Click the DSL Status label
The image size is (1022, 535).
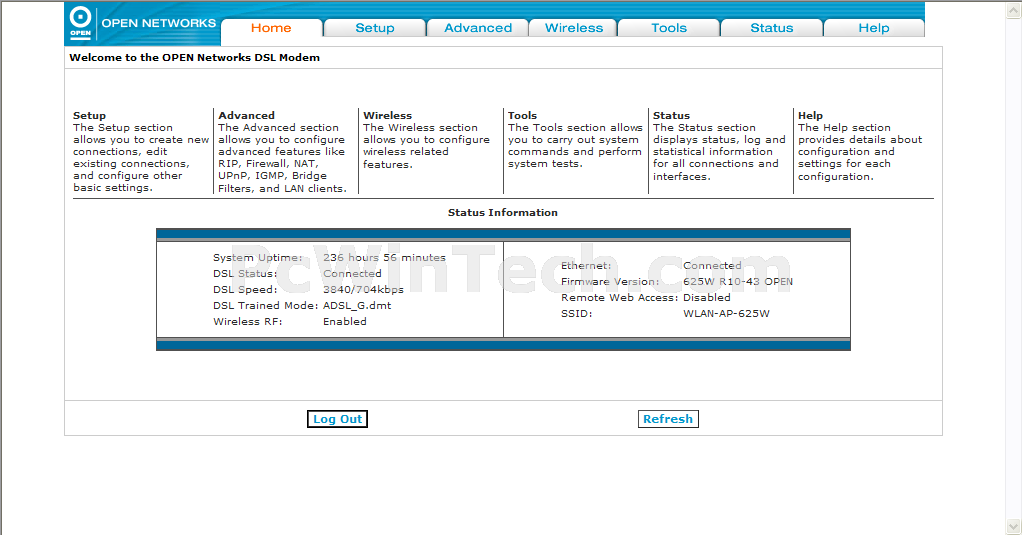pyautogui.click(x=245, y=274)
